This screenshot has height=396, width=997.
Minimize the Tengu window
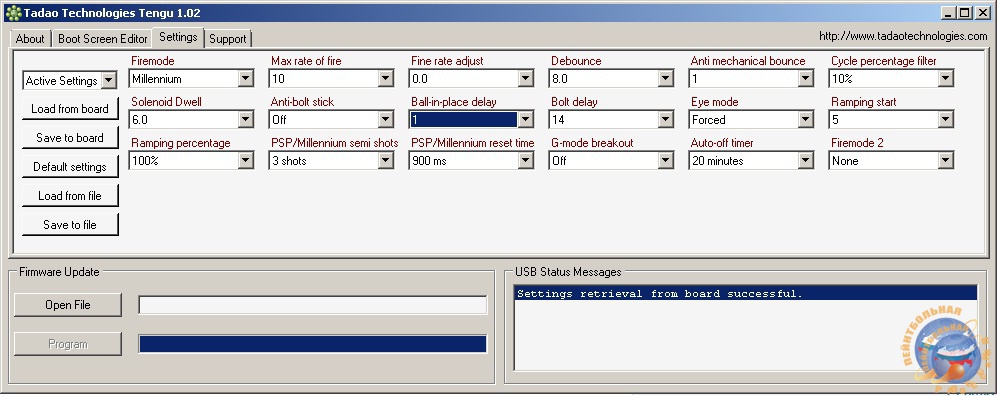click(x=949, y=12)
